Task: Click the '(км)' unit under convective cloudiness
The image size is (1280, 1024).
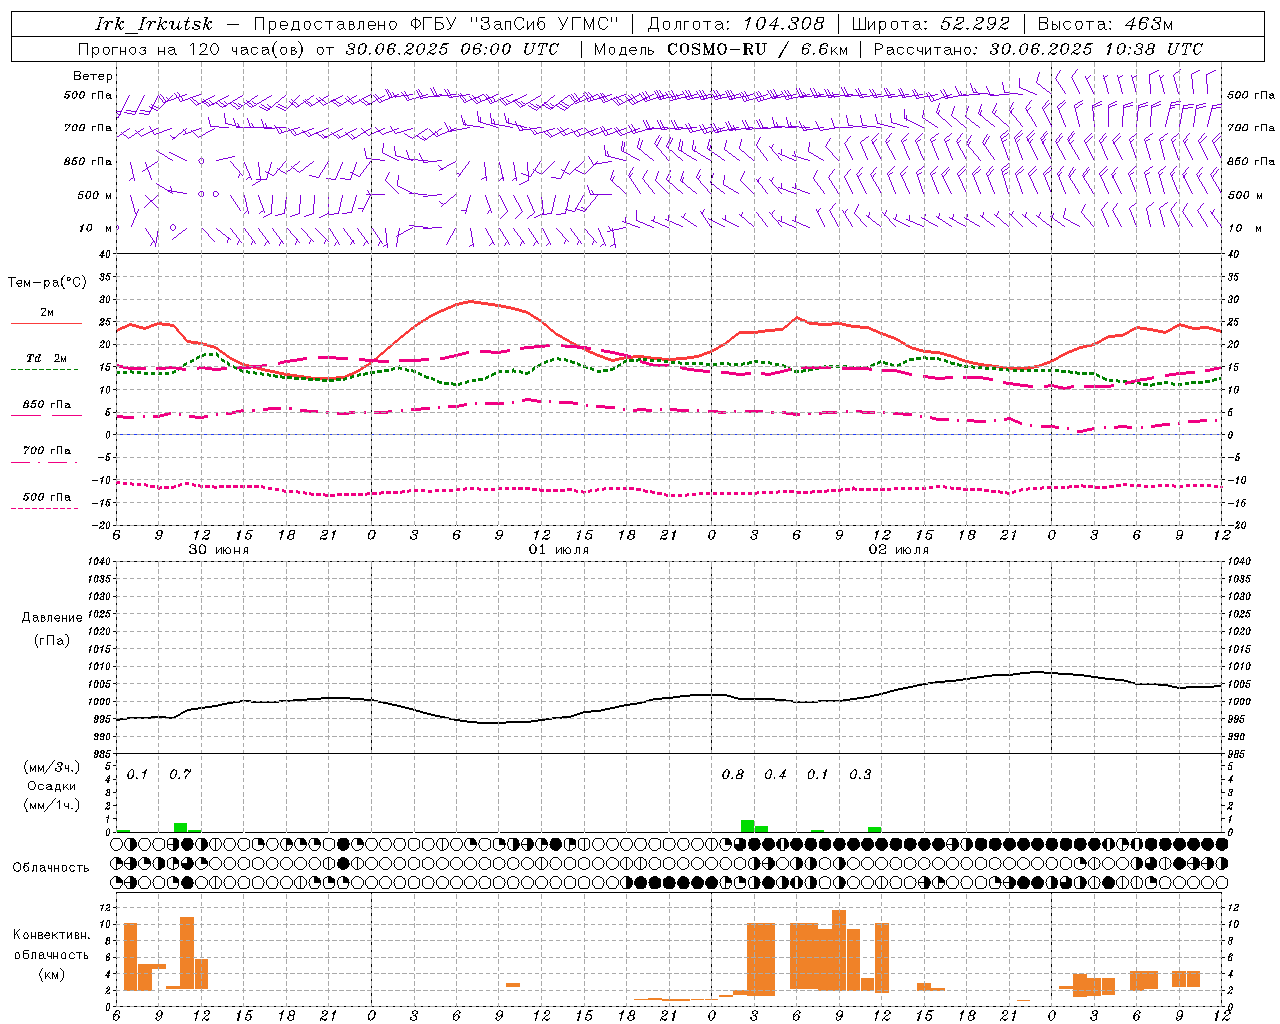Action: (x=51, y=974)
